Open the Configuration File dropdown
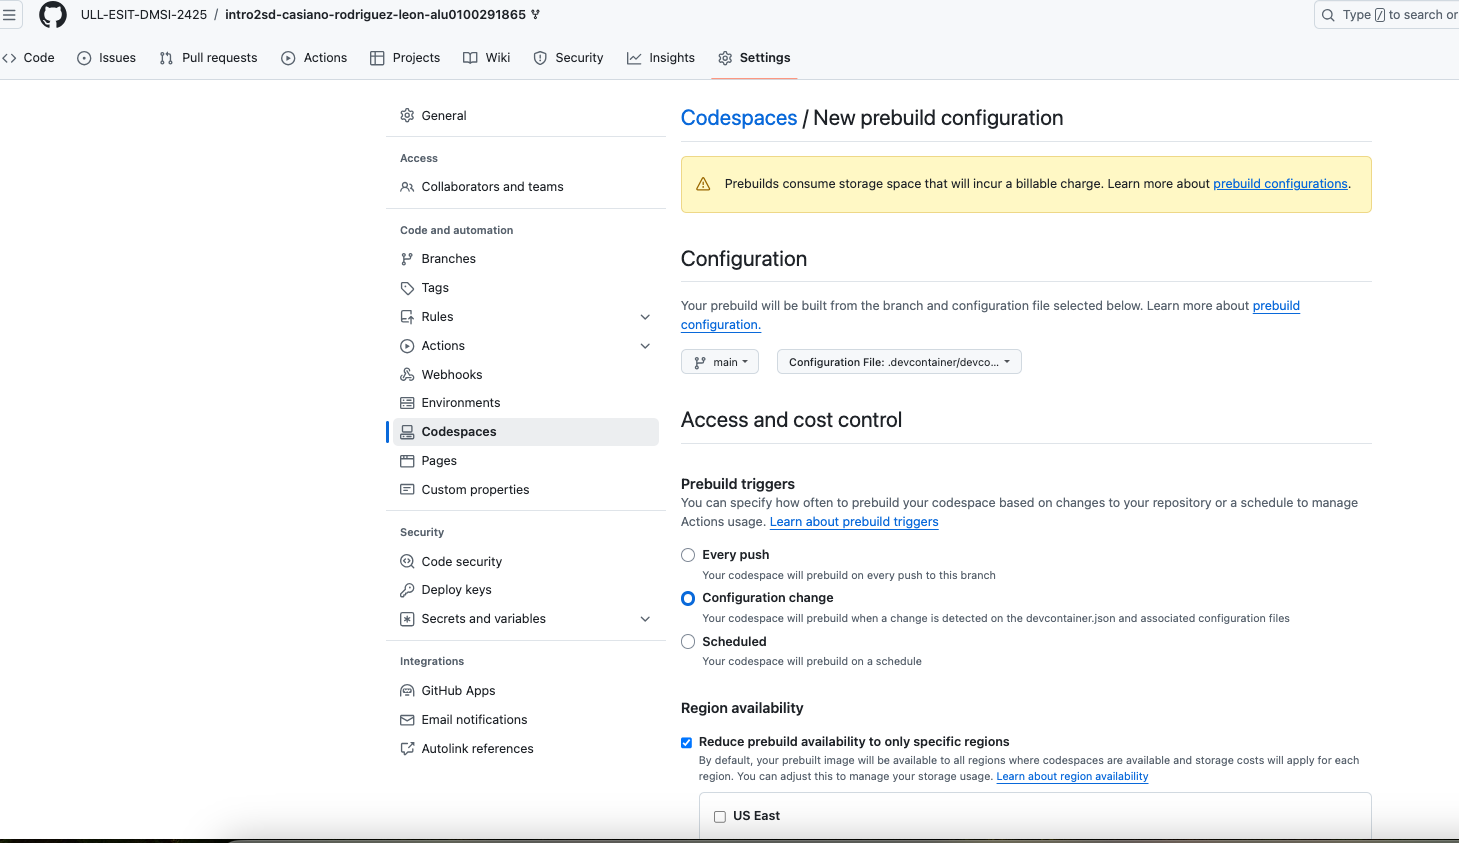 coord(899,362)
